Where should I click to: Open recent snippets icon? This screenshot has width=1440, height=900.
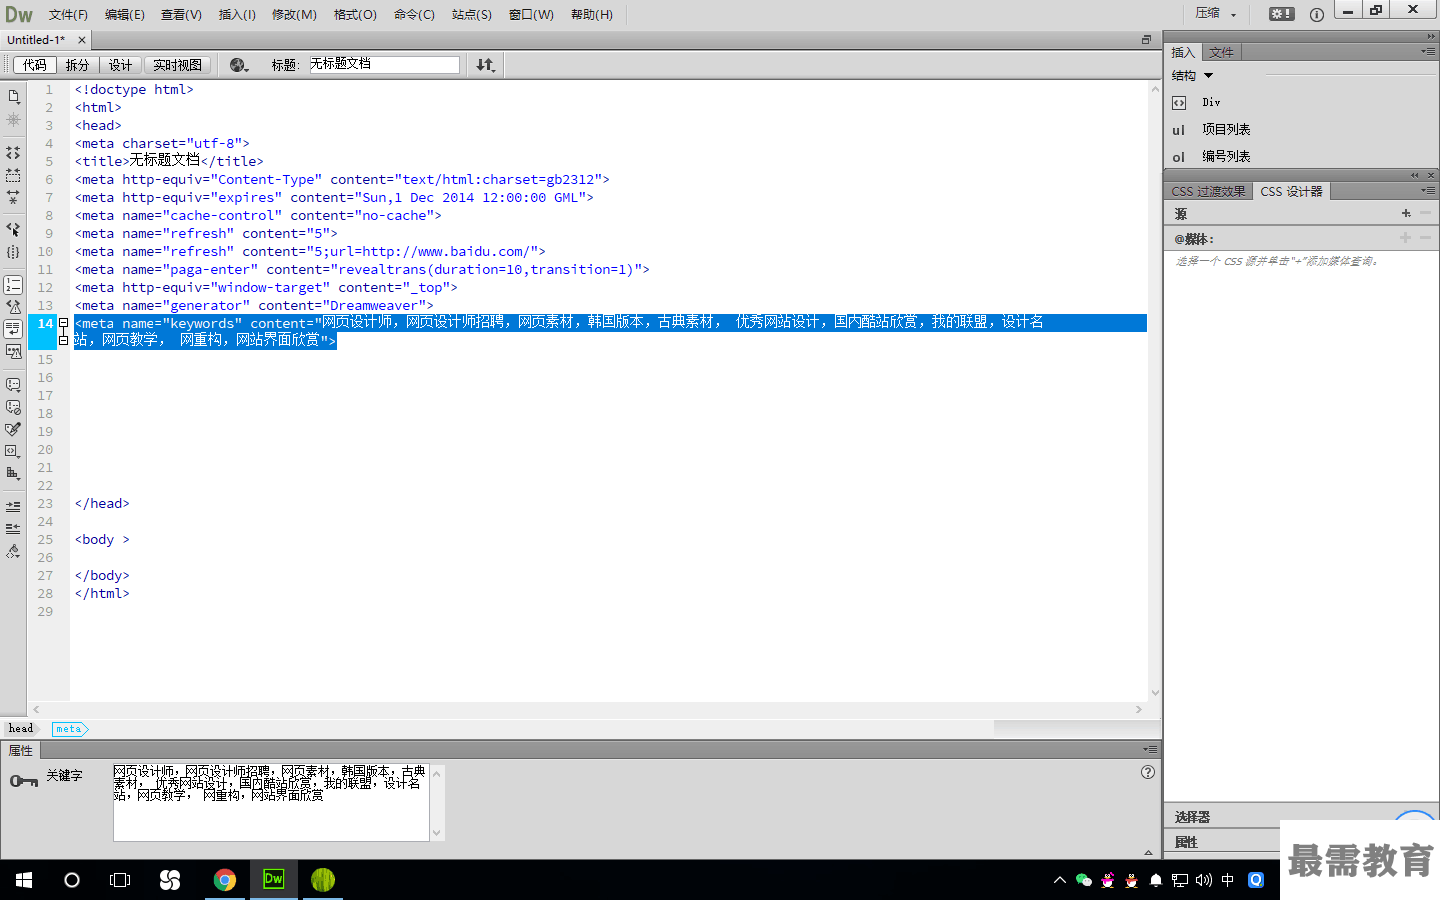pos(13,451)
